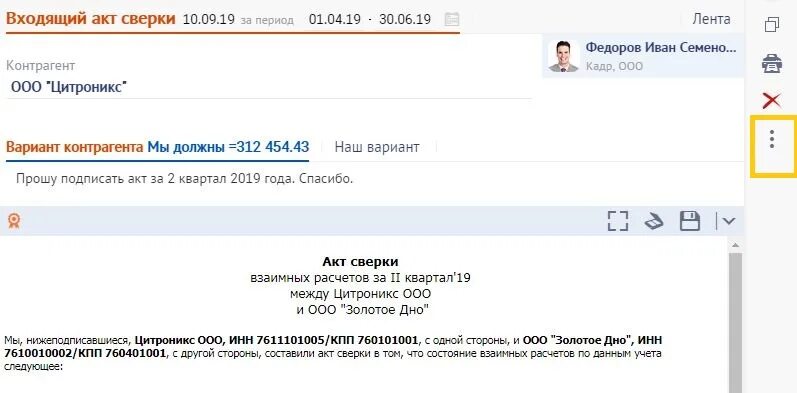The width and height of the screenshot is (797, 393).
Task: Select the Вариант контрагента tab
Action: pyautogui.click(x=74, y=147)
